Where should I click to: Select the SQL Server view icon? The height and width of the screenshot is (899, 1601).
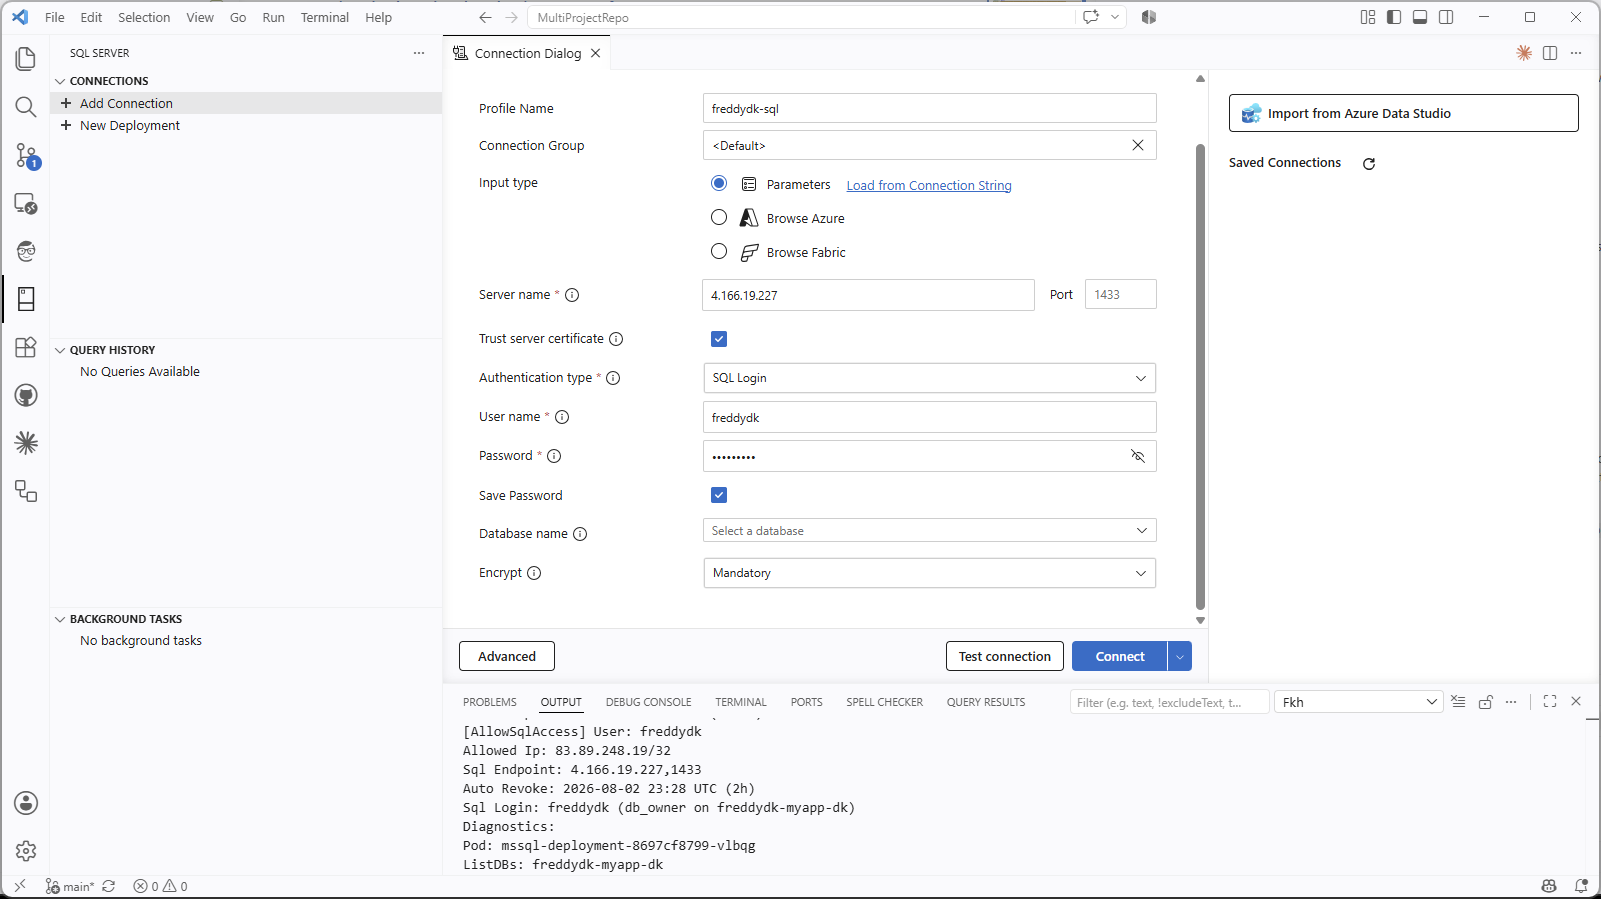[26, 299]
